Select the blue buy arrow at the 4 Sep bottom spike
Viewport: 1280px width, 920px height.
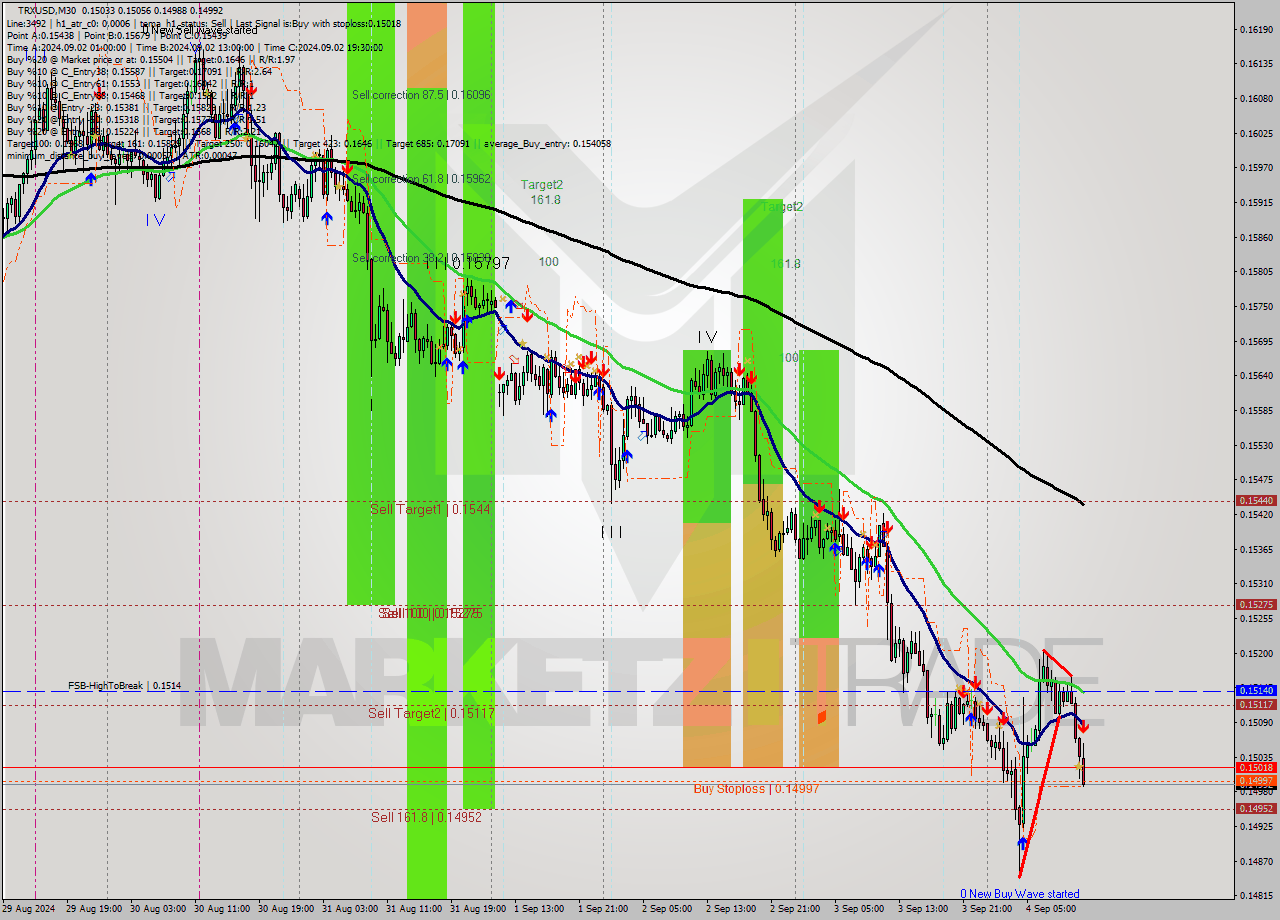[x=1022, y=845]
